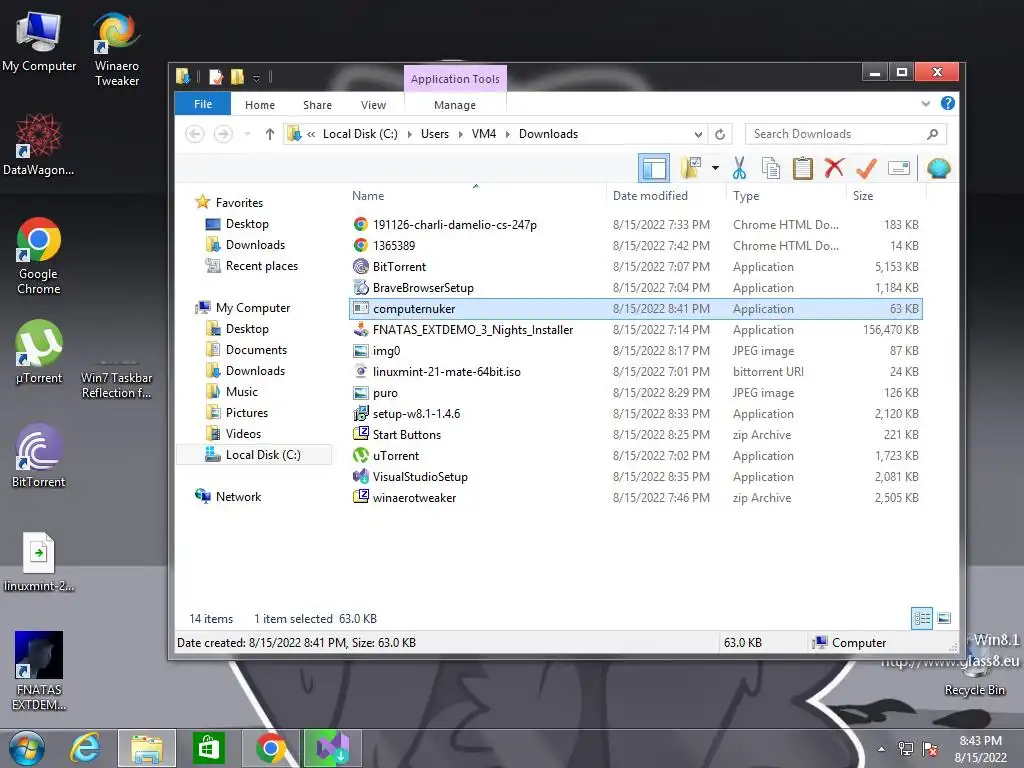Select the img0 JPEG image file
This screenshot has width=1024, height=768.
tap(636, 351)
